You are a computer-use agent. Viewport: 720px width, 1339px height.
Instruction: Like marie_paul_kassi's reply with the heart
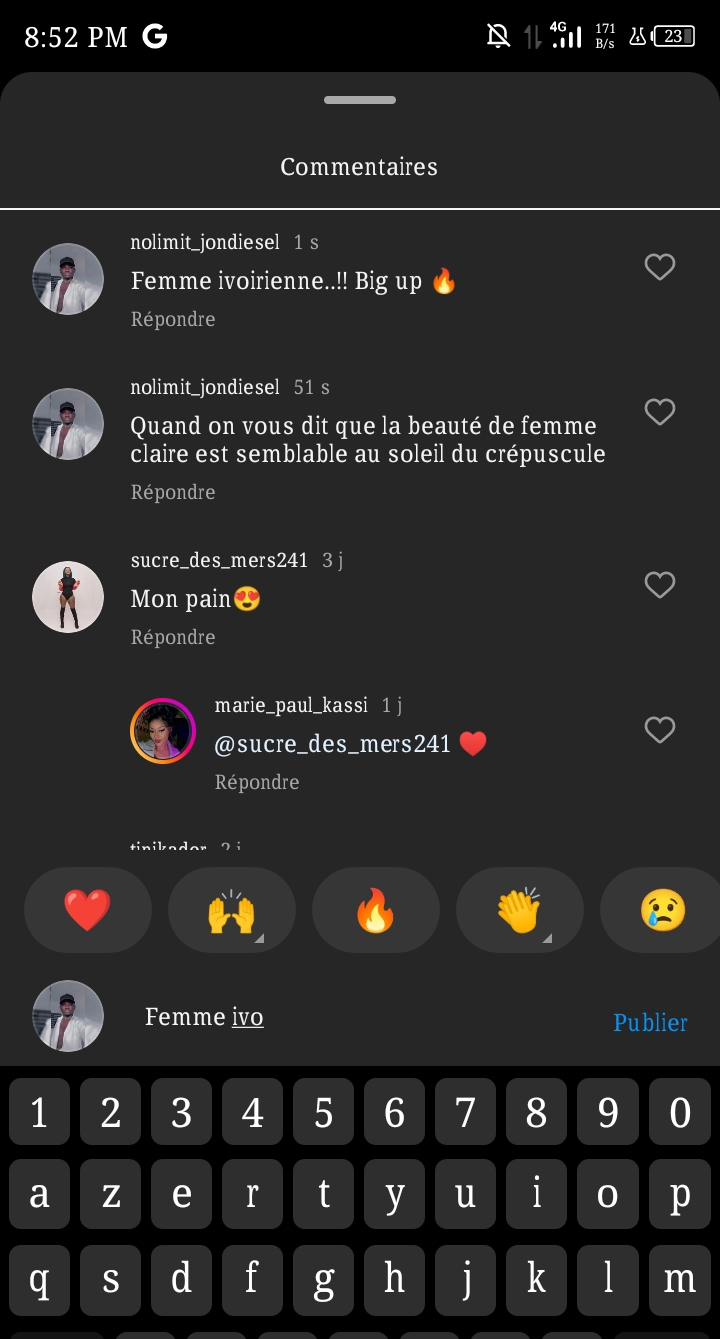click(660, 730)
